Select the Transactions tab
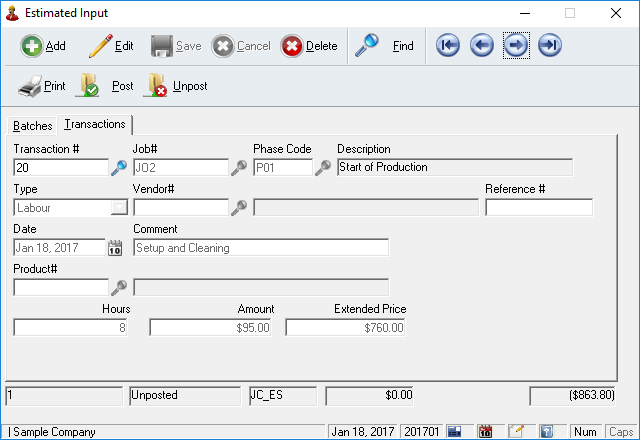 [95, 124]
